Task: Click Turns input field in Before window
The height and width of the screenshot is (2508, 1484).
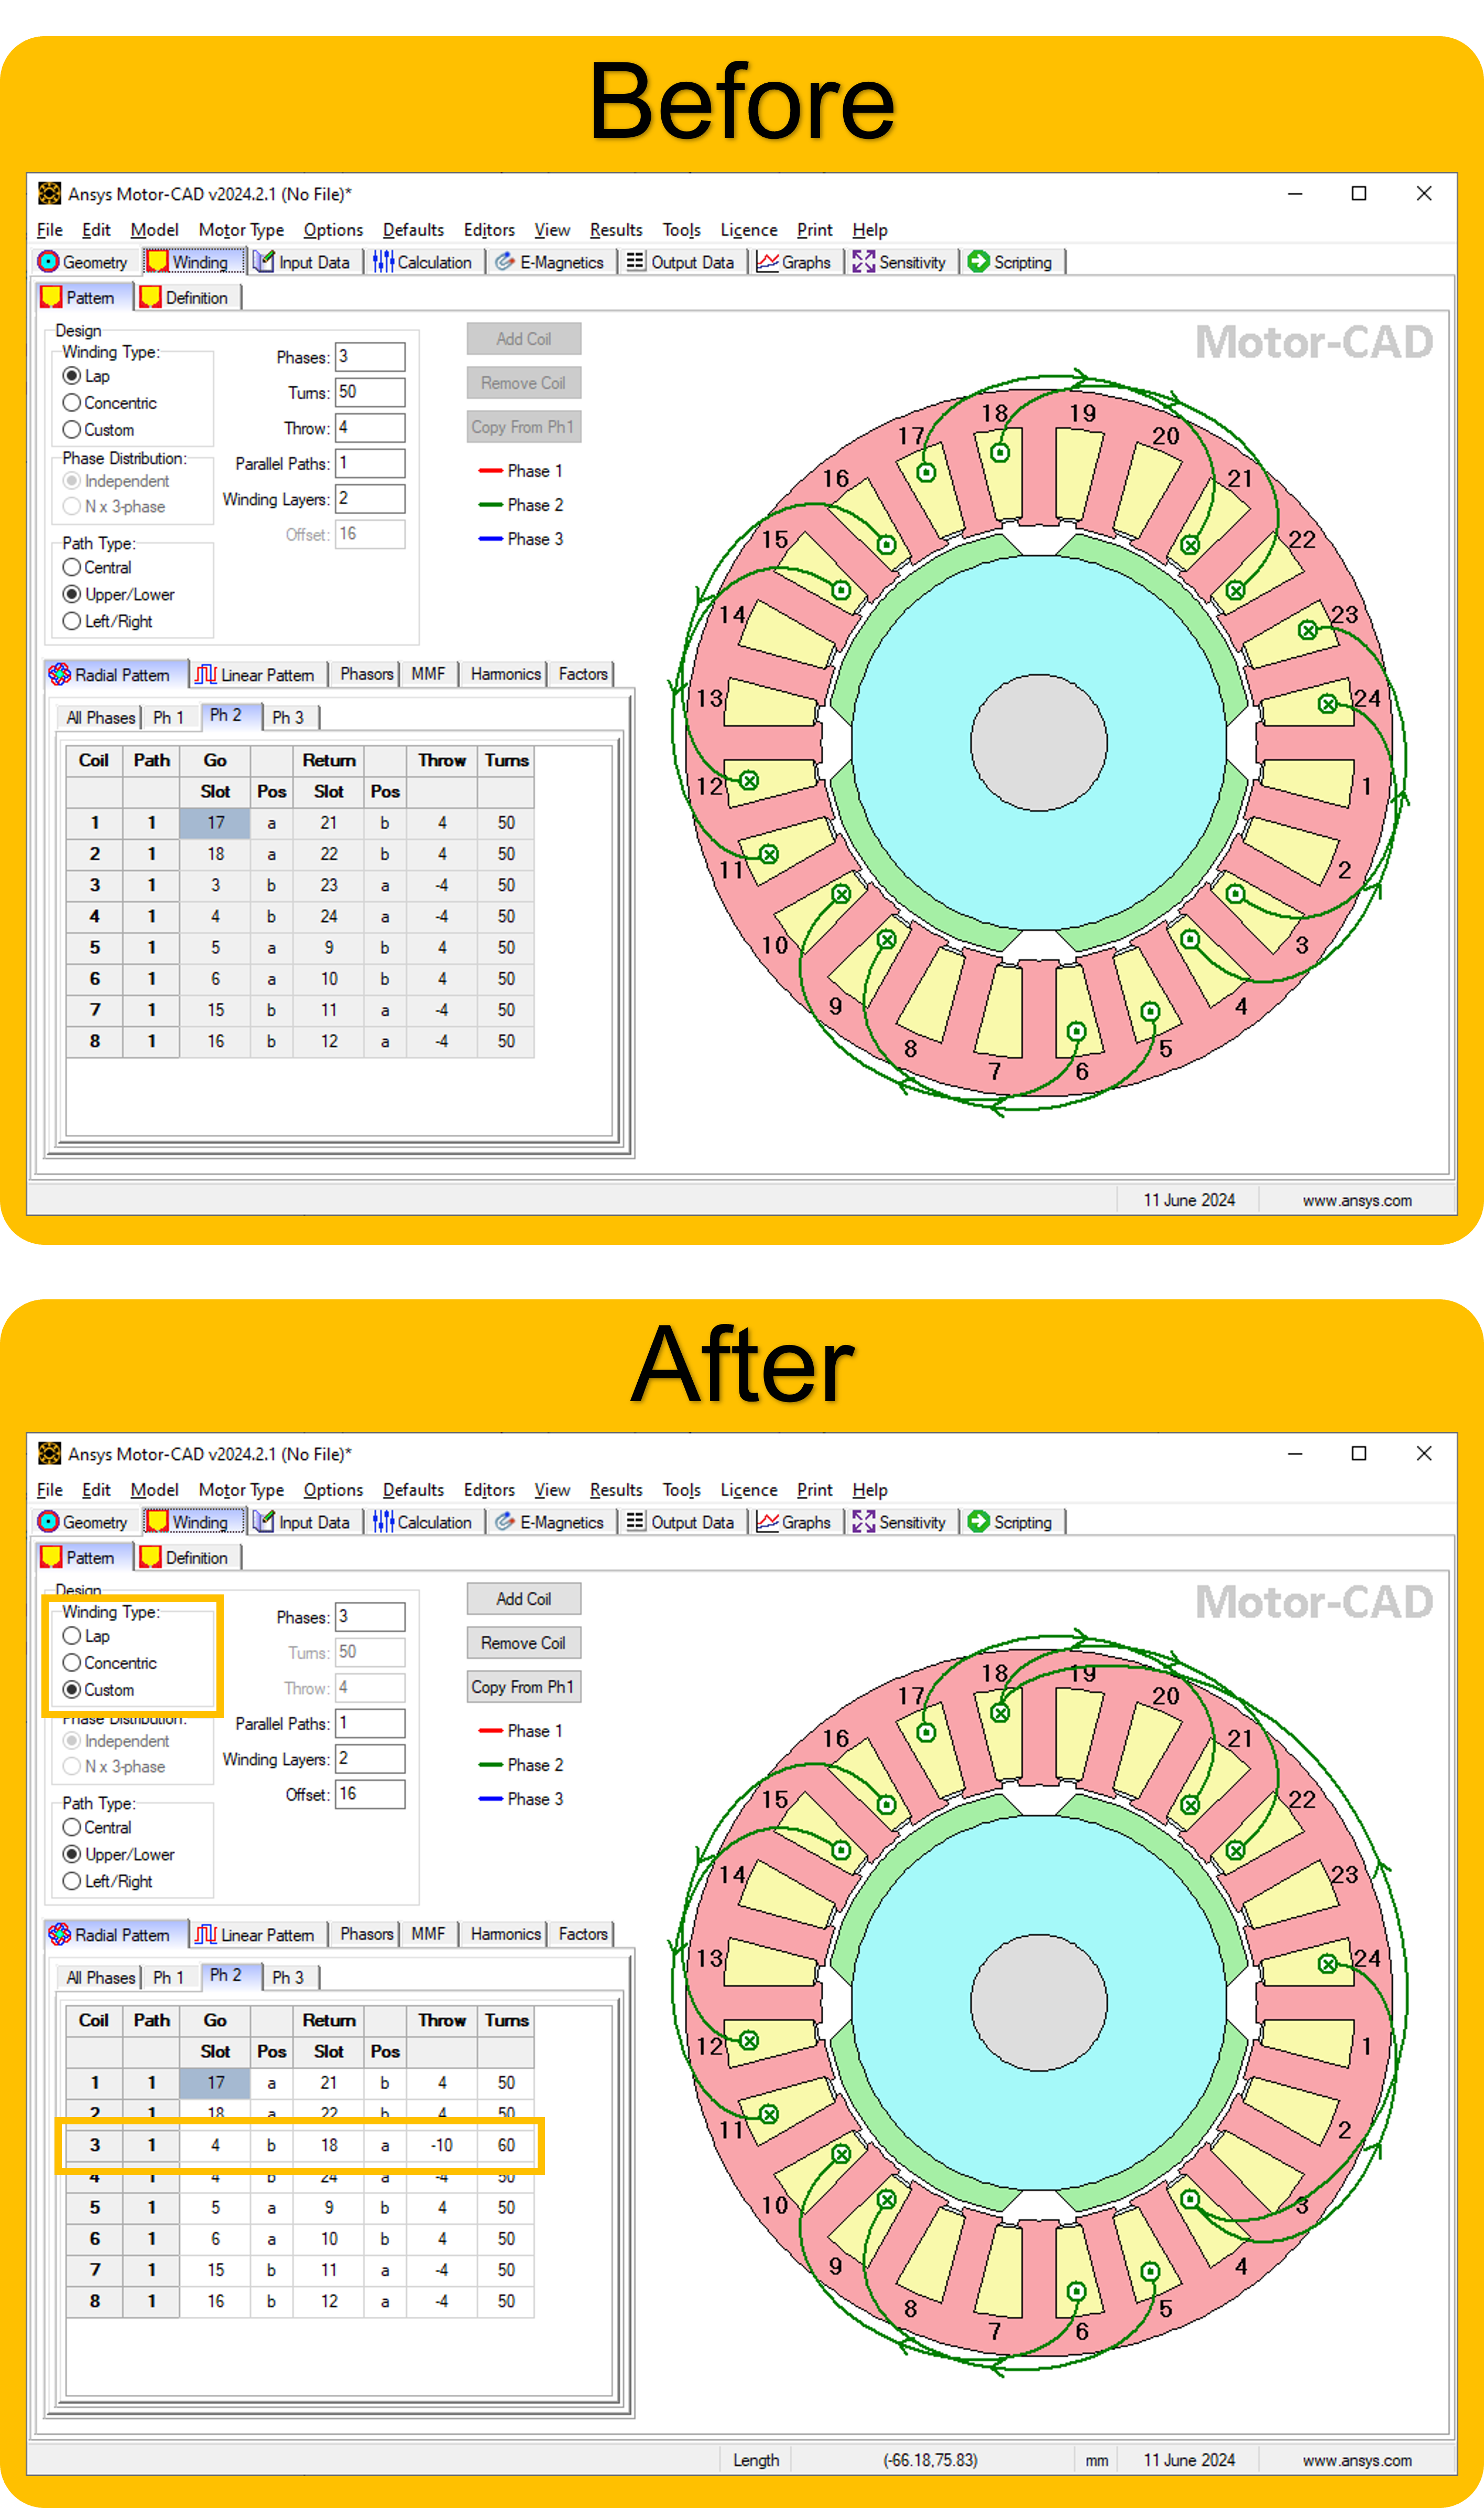Action: pos(370,392)
